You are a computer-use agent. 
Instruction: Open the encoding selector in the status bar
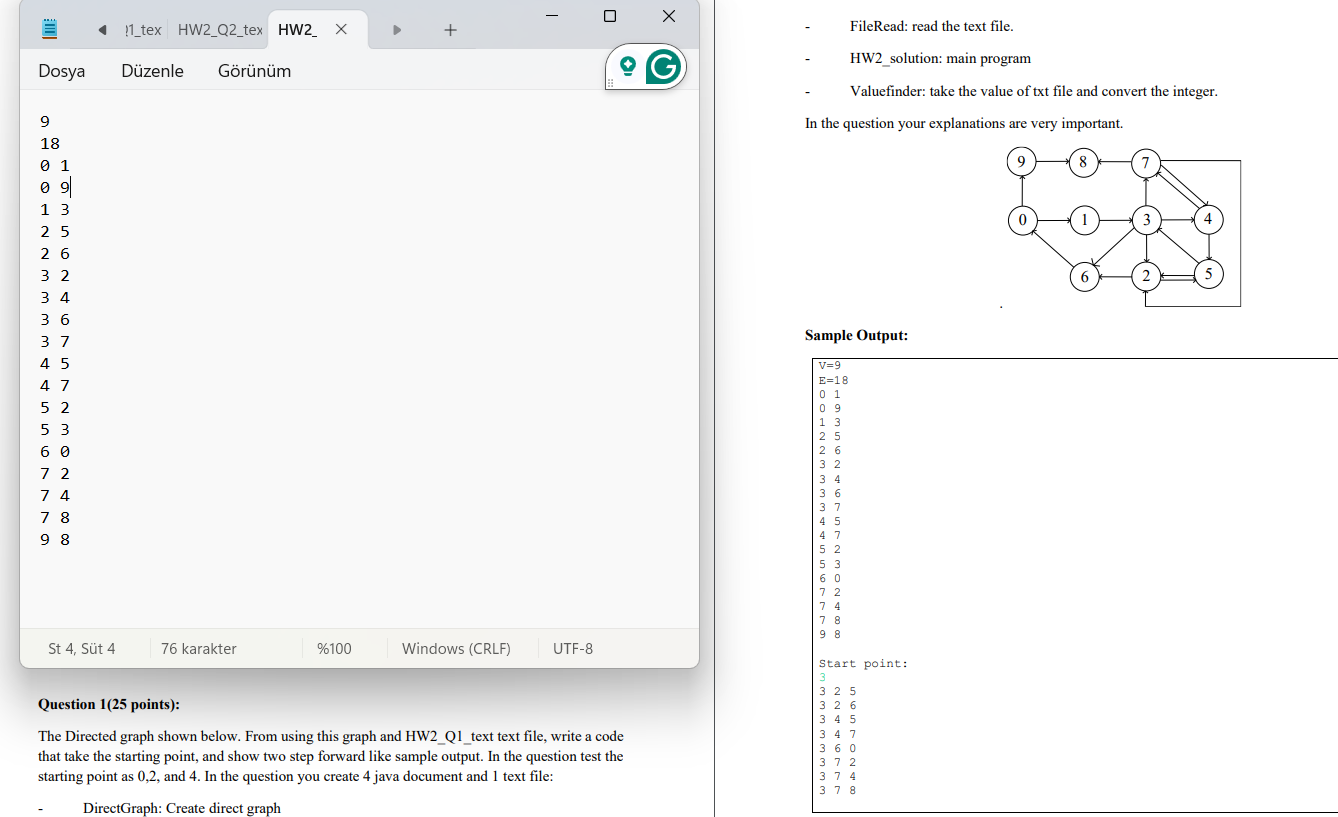(573, 648)
